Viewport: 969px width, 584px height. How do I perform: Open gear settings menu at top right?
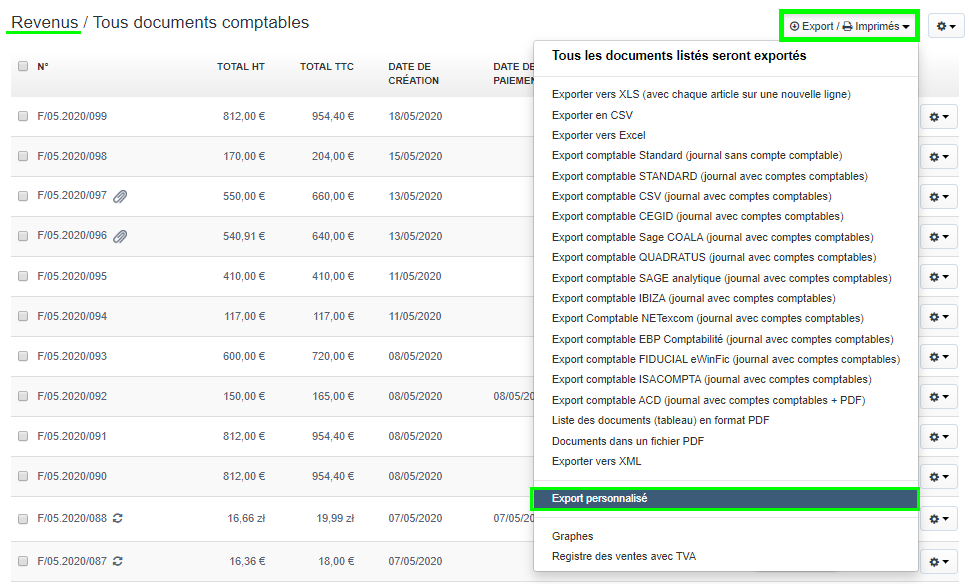coord(945,27)
